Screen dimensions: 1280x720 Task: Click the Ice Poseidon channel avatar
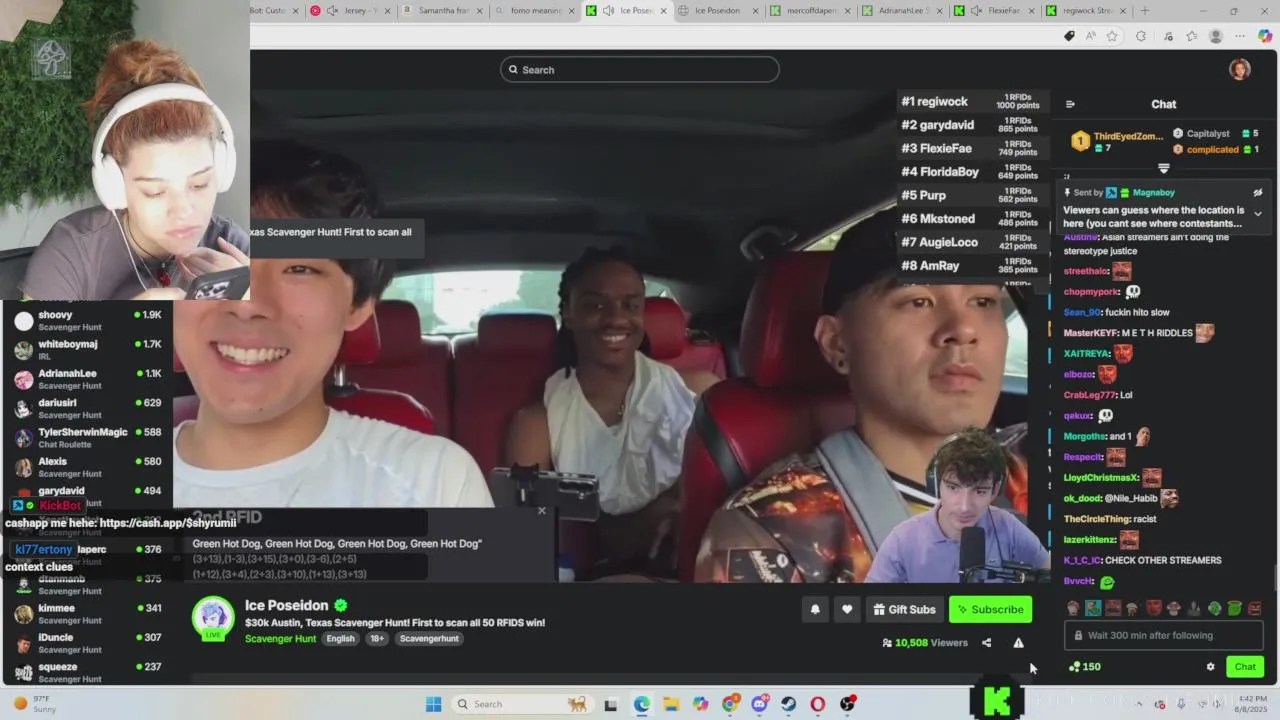pyautogui.click(x=213, y=617)
